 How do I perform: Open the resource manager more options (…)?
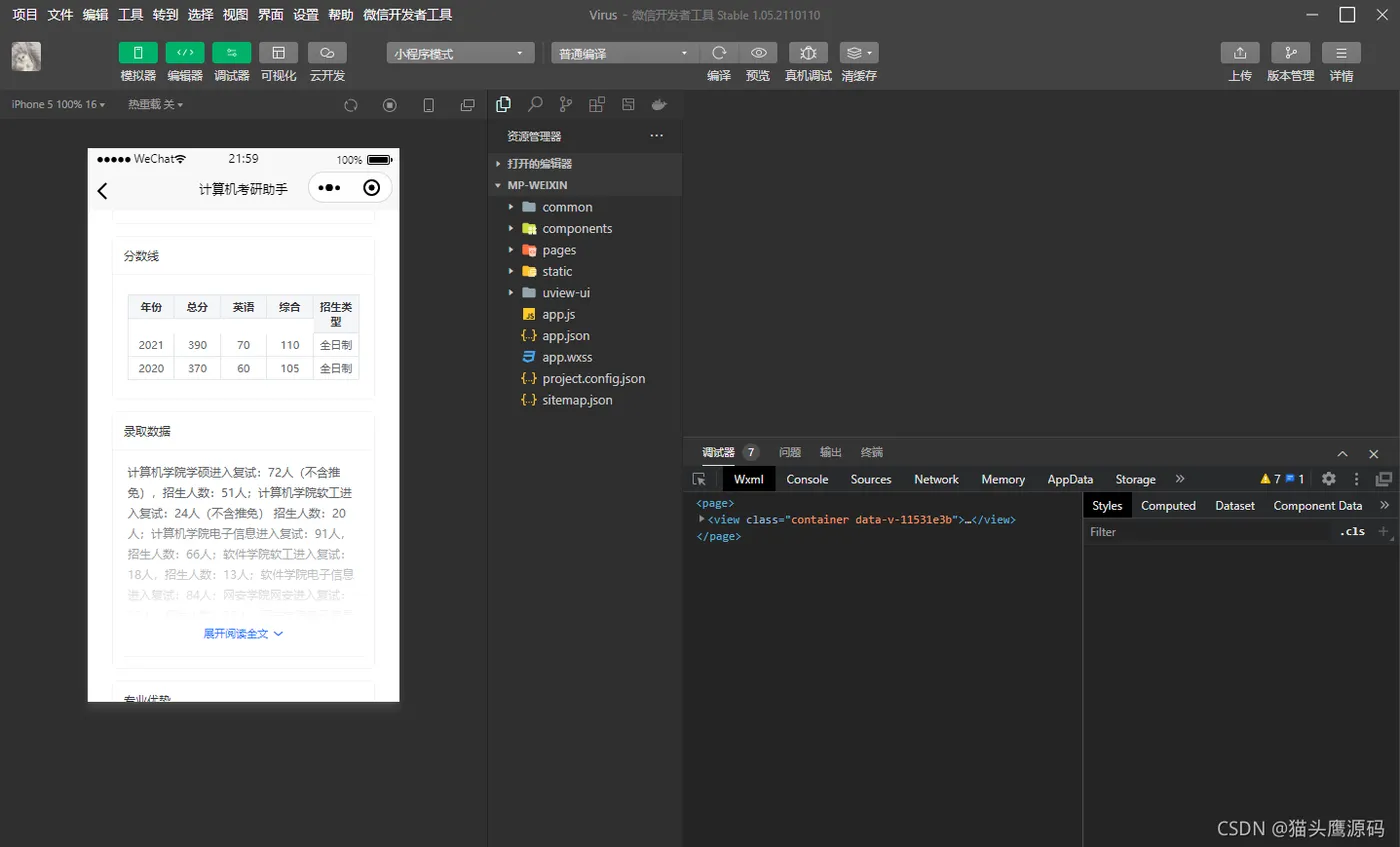tap(656, 136)
